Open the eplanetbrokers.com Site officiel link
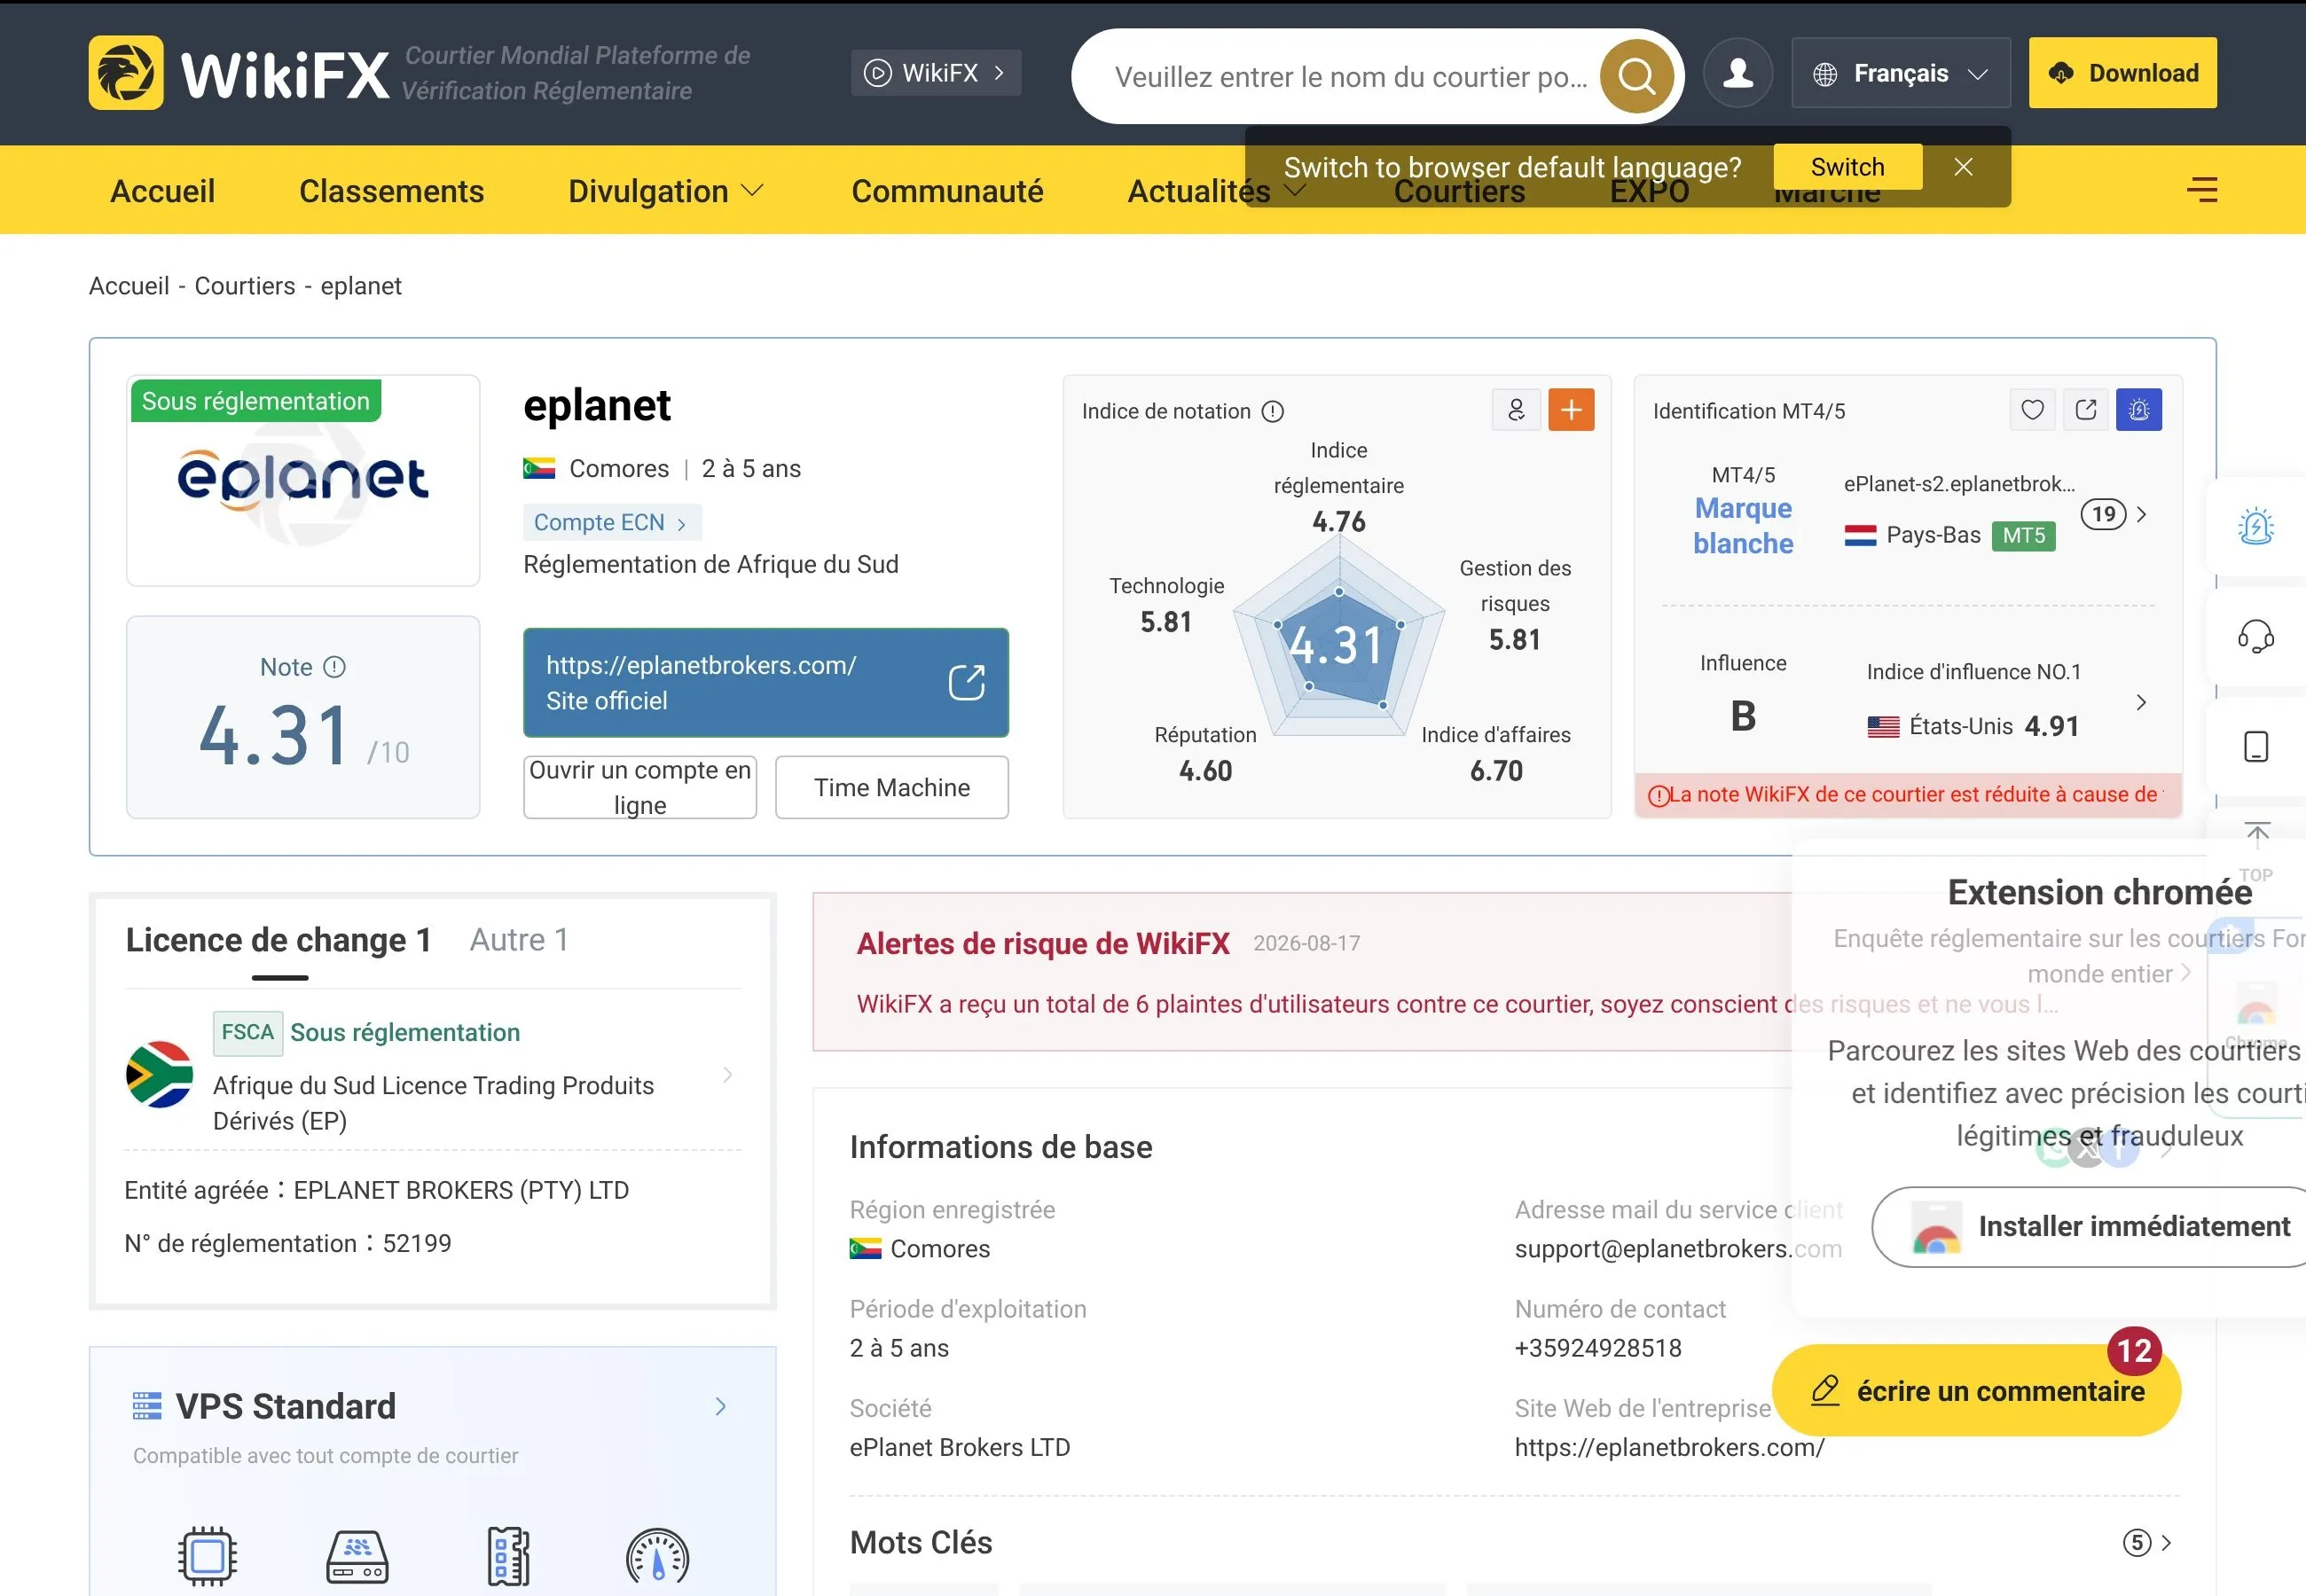2306x1596 pixels. [x=766, y=683]
